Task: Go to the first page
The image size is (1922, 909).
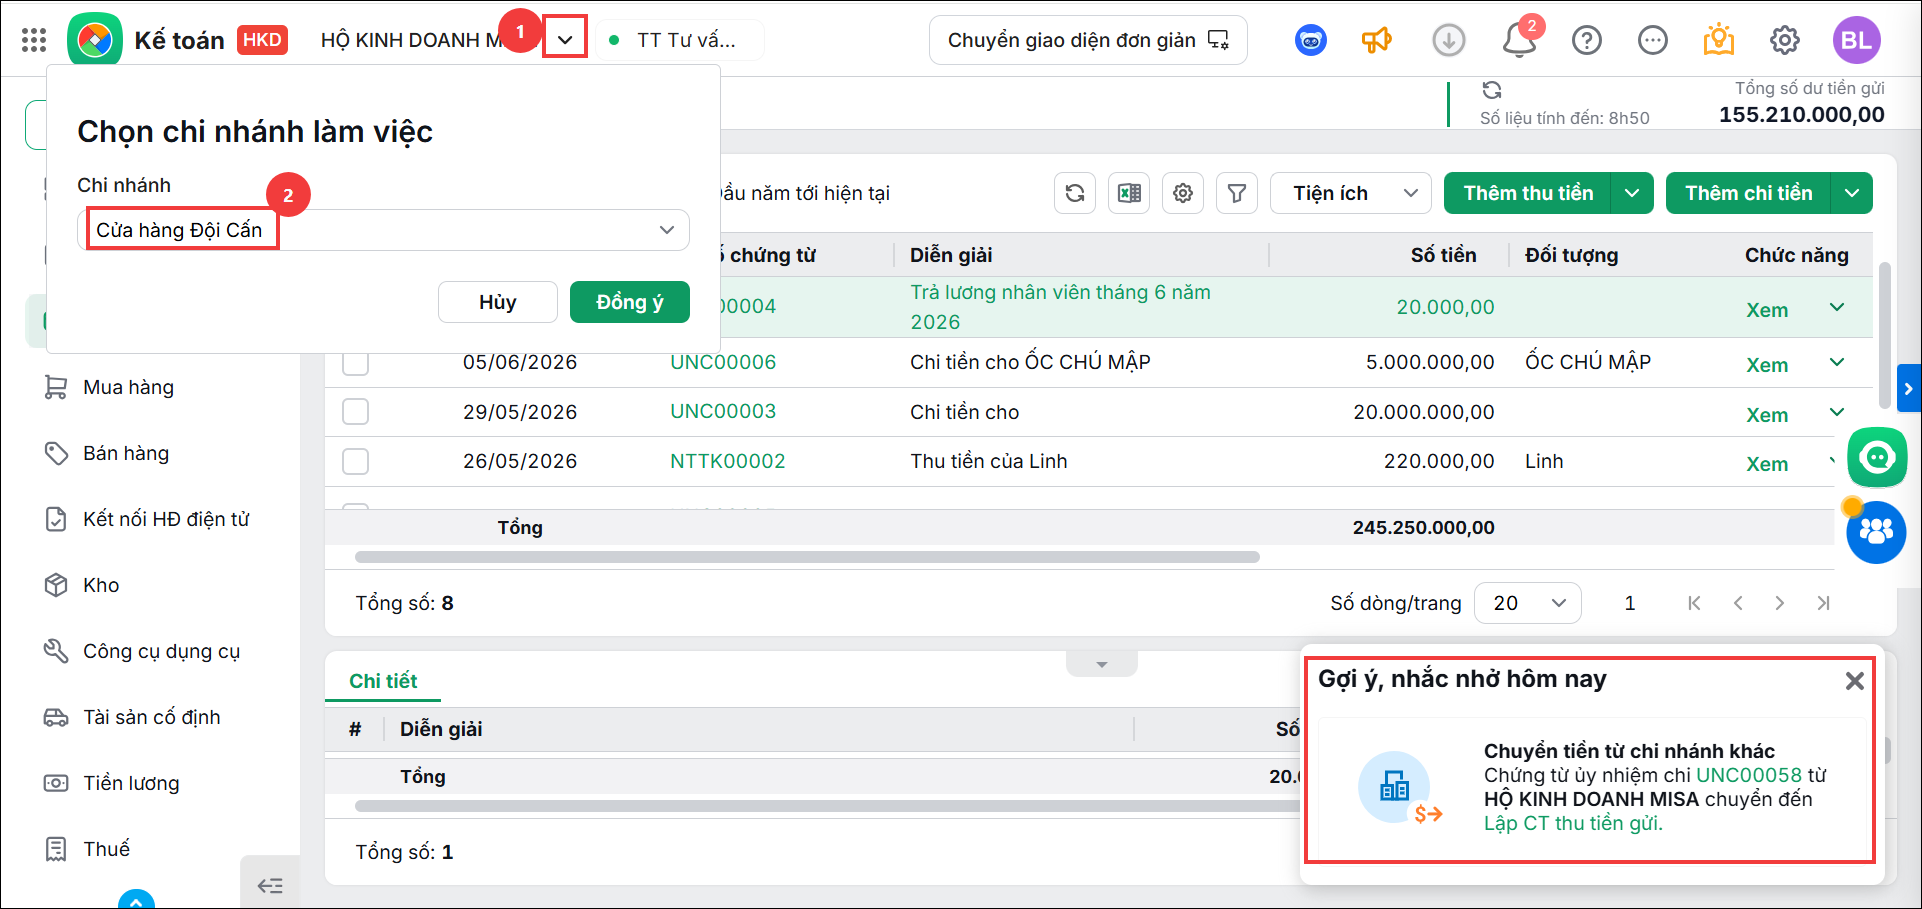Action: pyautogui.click(x=1694, y=603)
